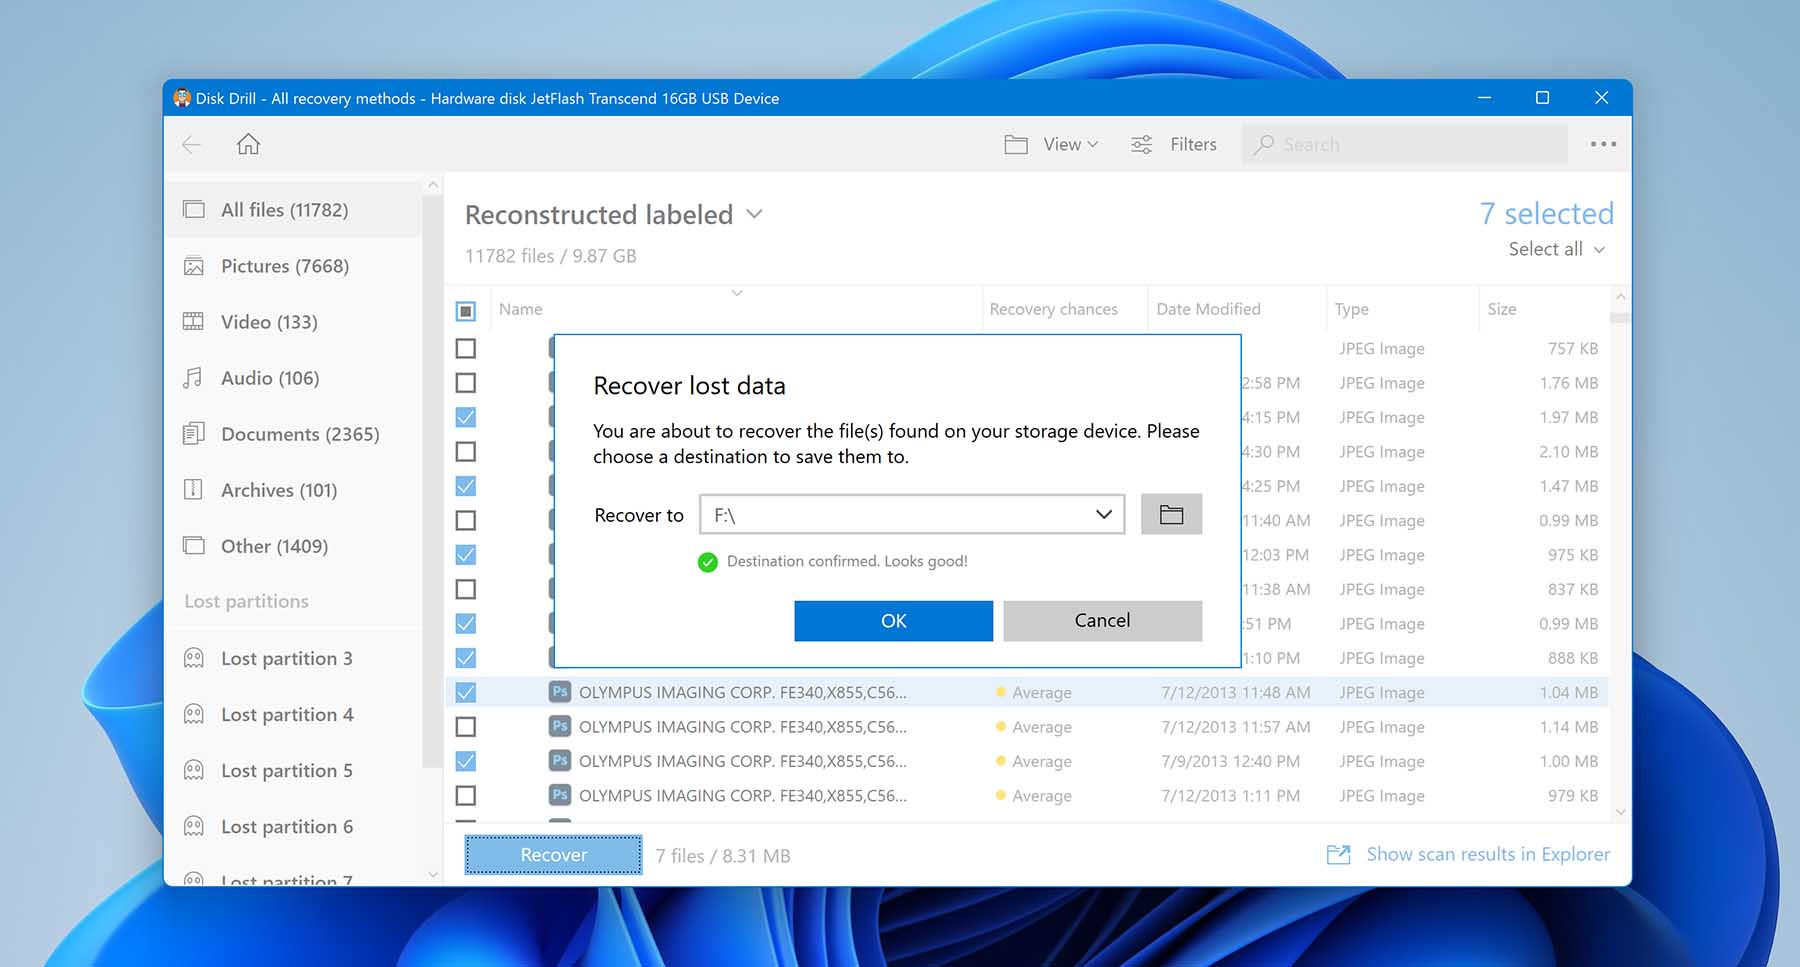Check the box for the 2.10 MB file
The height and width of the screenshot is (967, 1800).
pyautogui.click(x=466, y=451)
